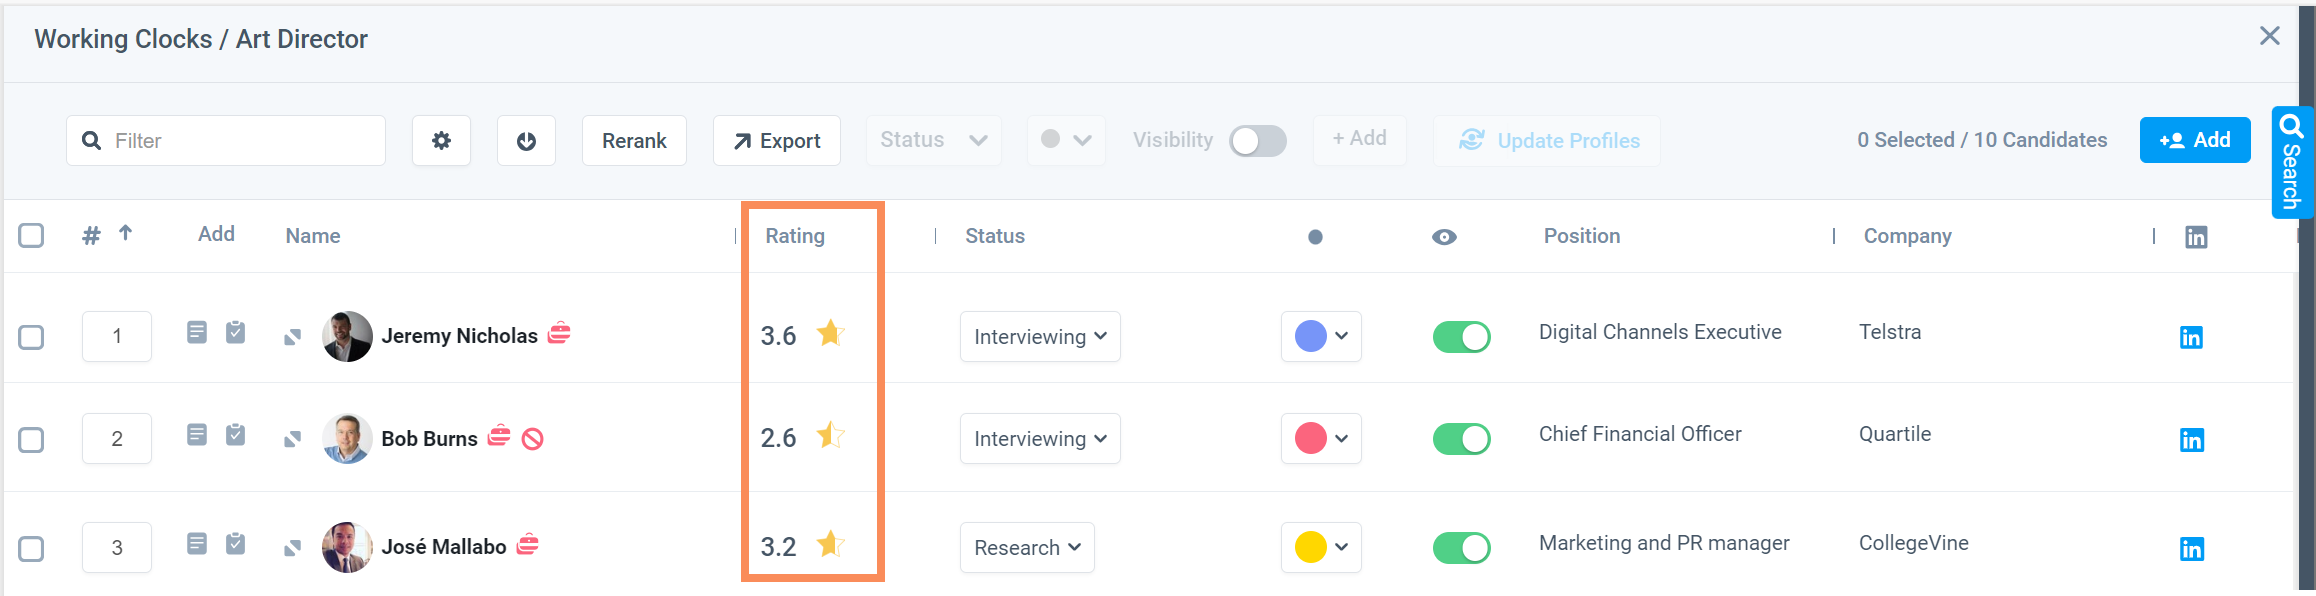
Task: Sort the table by the Rating column
Action: point(795,236)
